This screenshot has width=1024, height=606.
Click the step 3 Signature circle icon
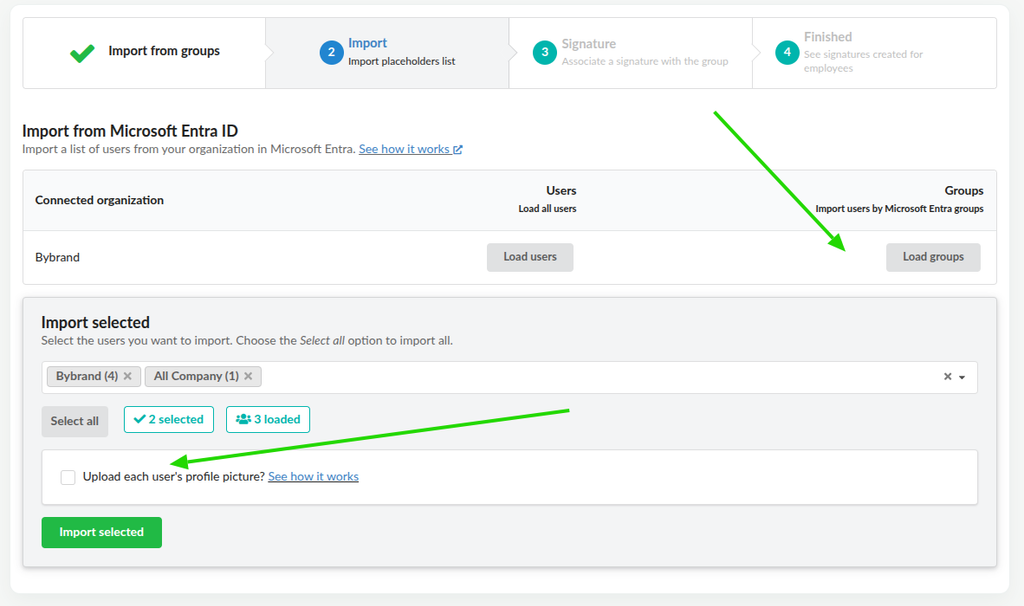pyautogui.click(x=545, y=52)
